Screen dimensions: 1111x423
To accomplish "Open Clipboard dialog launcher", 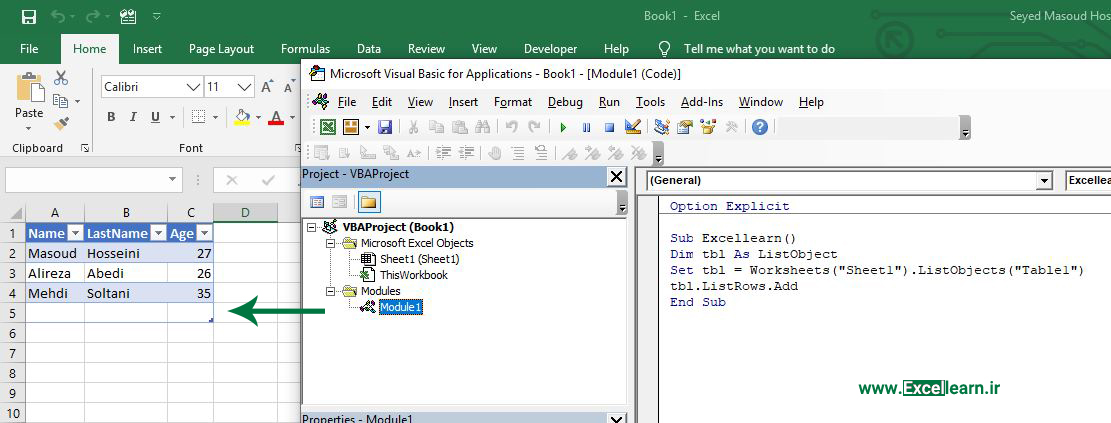I will coord(85,148).
